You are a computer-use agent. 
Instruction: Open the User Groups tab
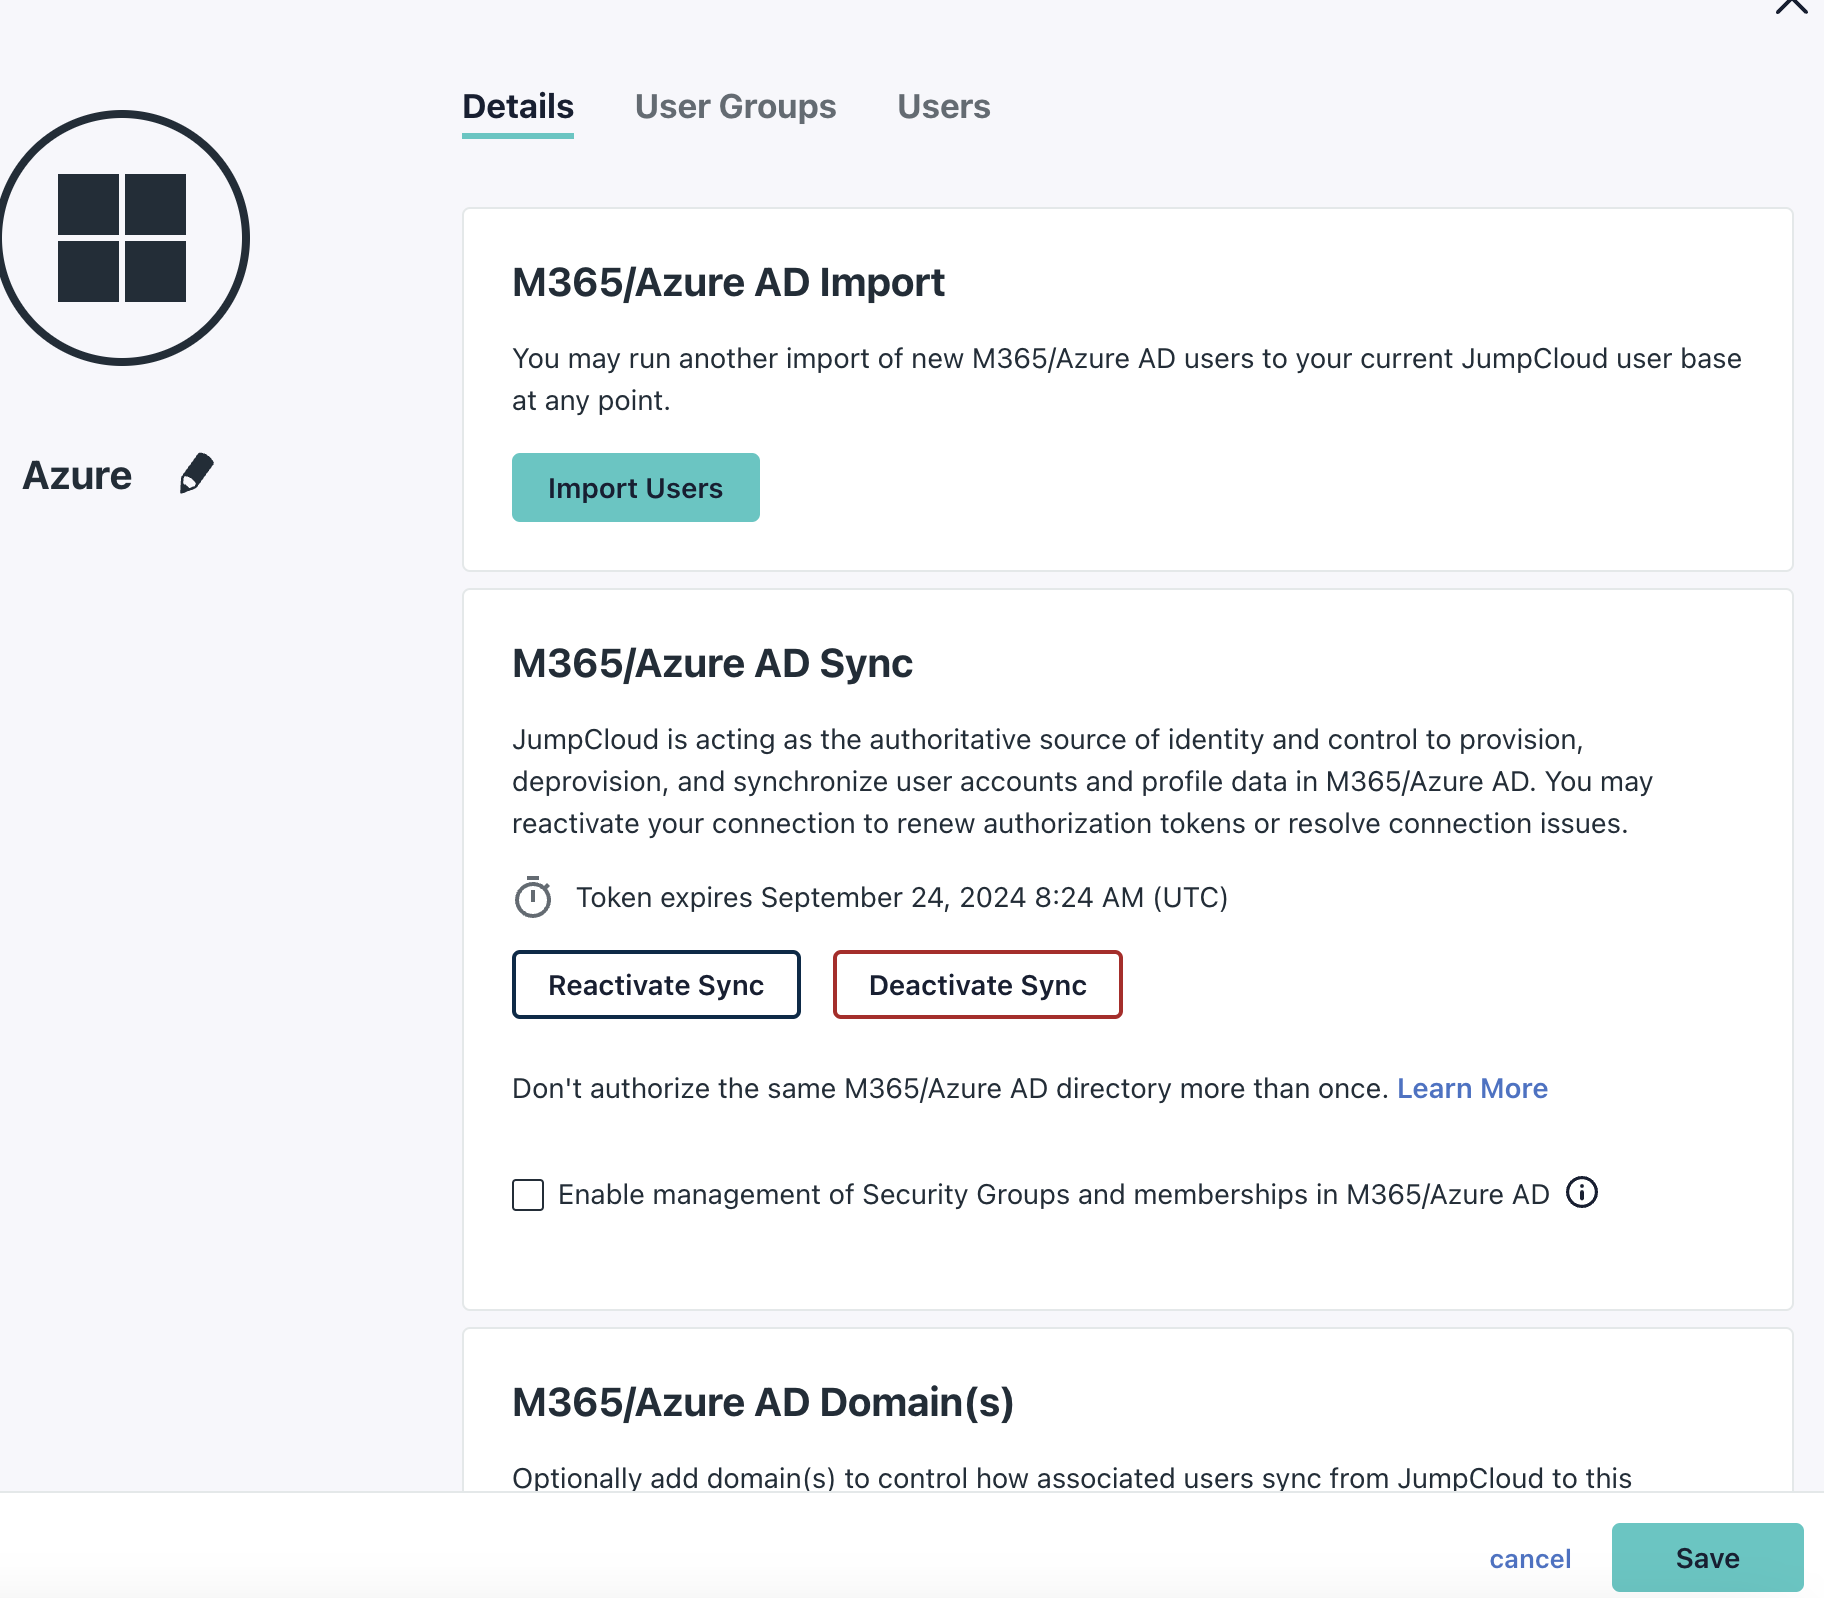(735, 106)
